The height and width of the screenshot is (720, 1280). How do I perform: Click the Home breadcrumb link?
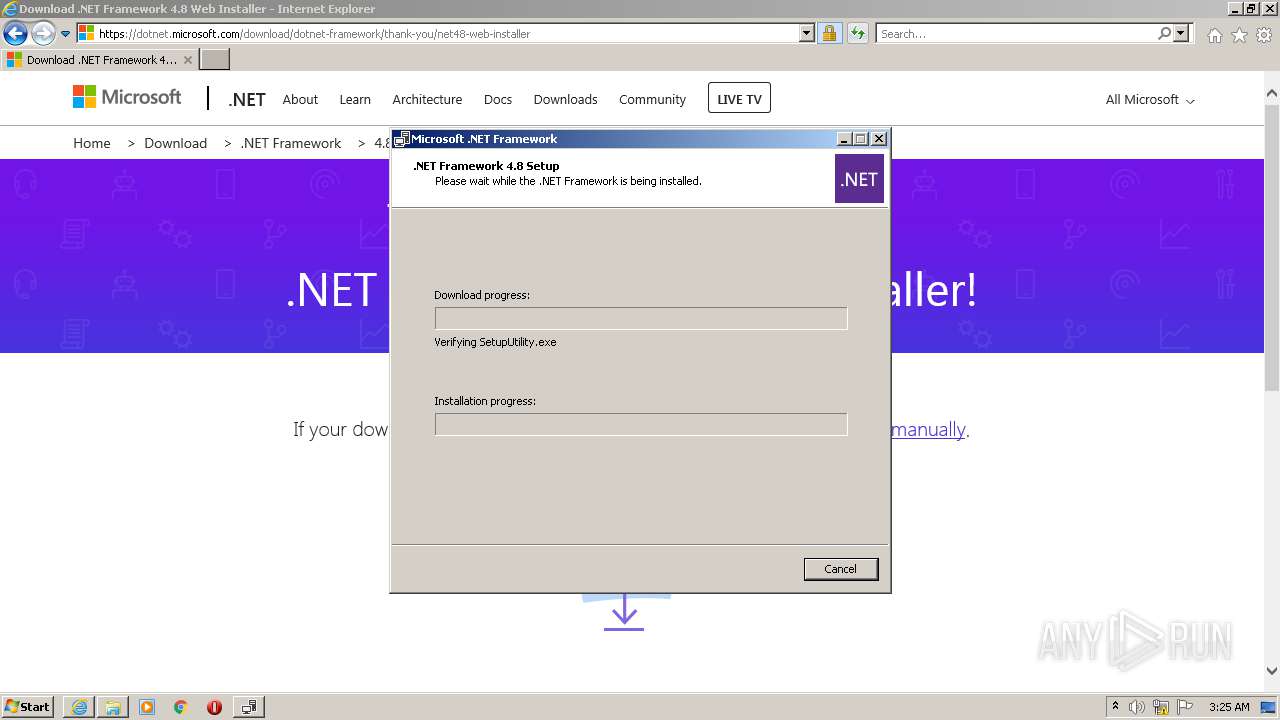click(92, 143)
